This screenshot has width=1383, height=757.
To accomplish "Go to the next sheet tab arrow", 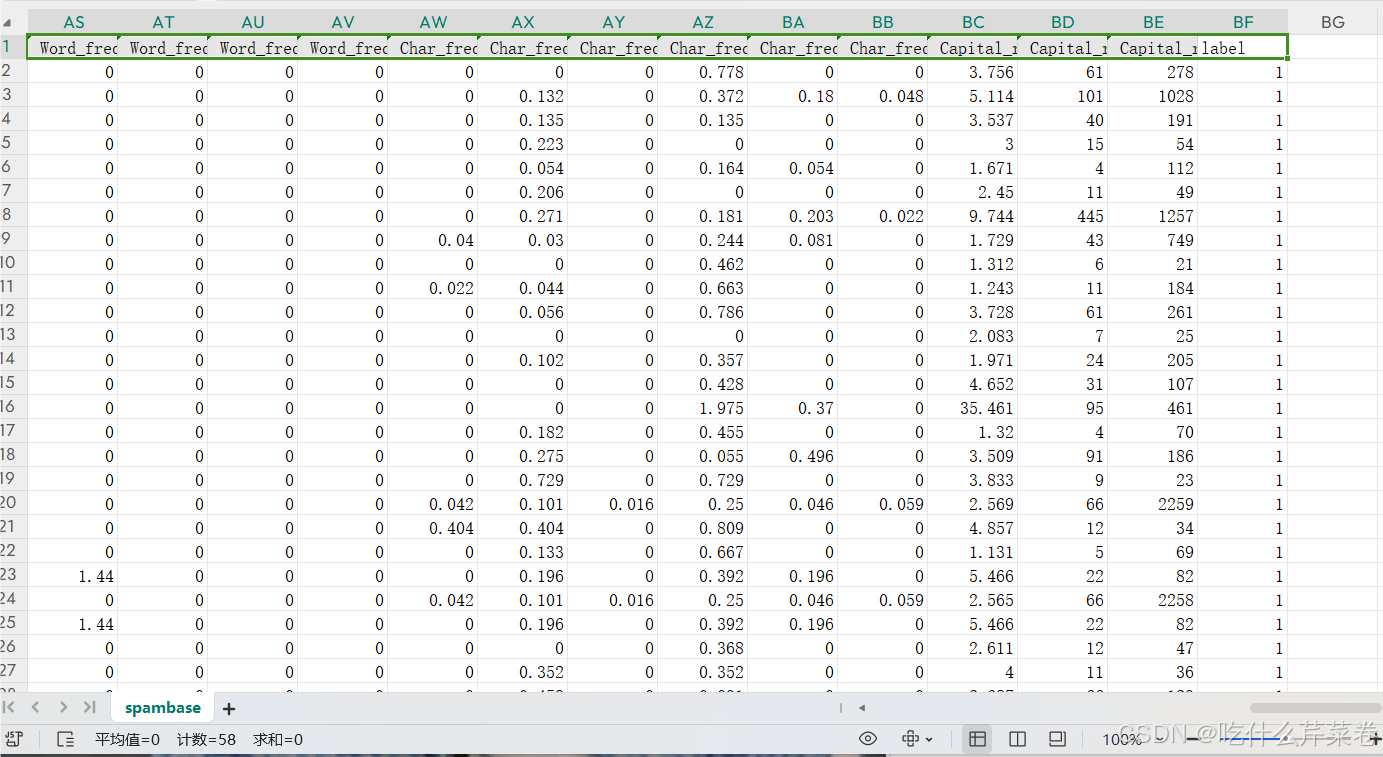I will [x=63, y=707].
